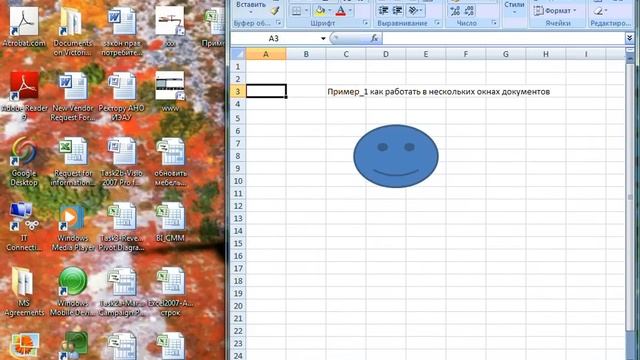This screenshot has height=360, width=640.
Task: Apply the Fill Color bucket icon
Action: 320,11
